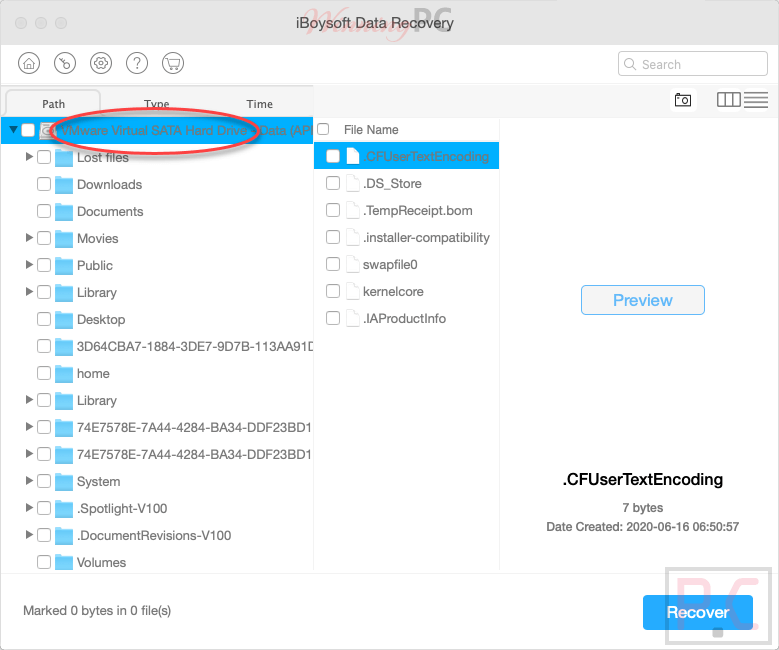Click the File Name column header
The height and width of the screenshot is (650, 779).
(371, 130)
